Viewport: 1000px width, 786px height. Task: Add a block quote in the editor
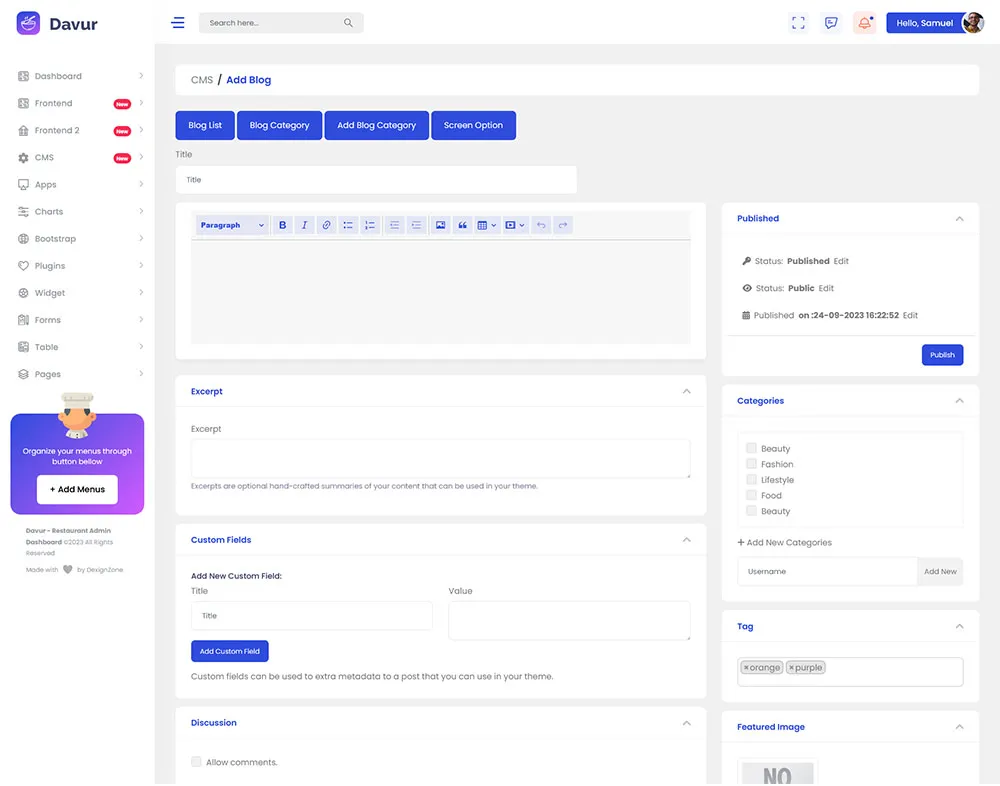(462, 225)
